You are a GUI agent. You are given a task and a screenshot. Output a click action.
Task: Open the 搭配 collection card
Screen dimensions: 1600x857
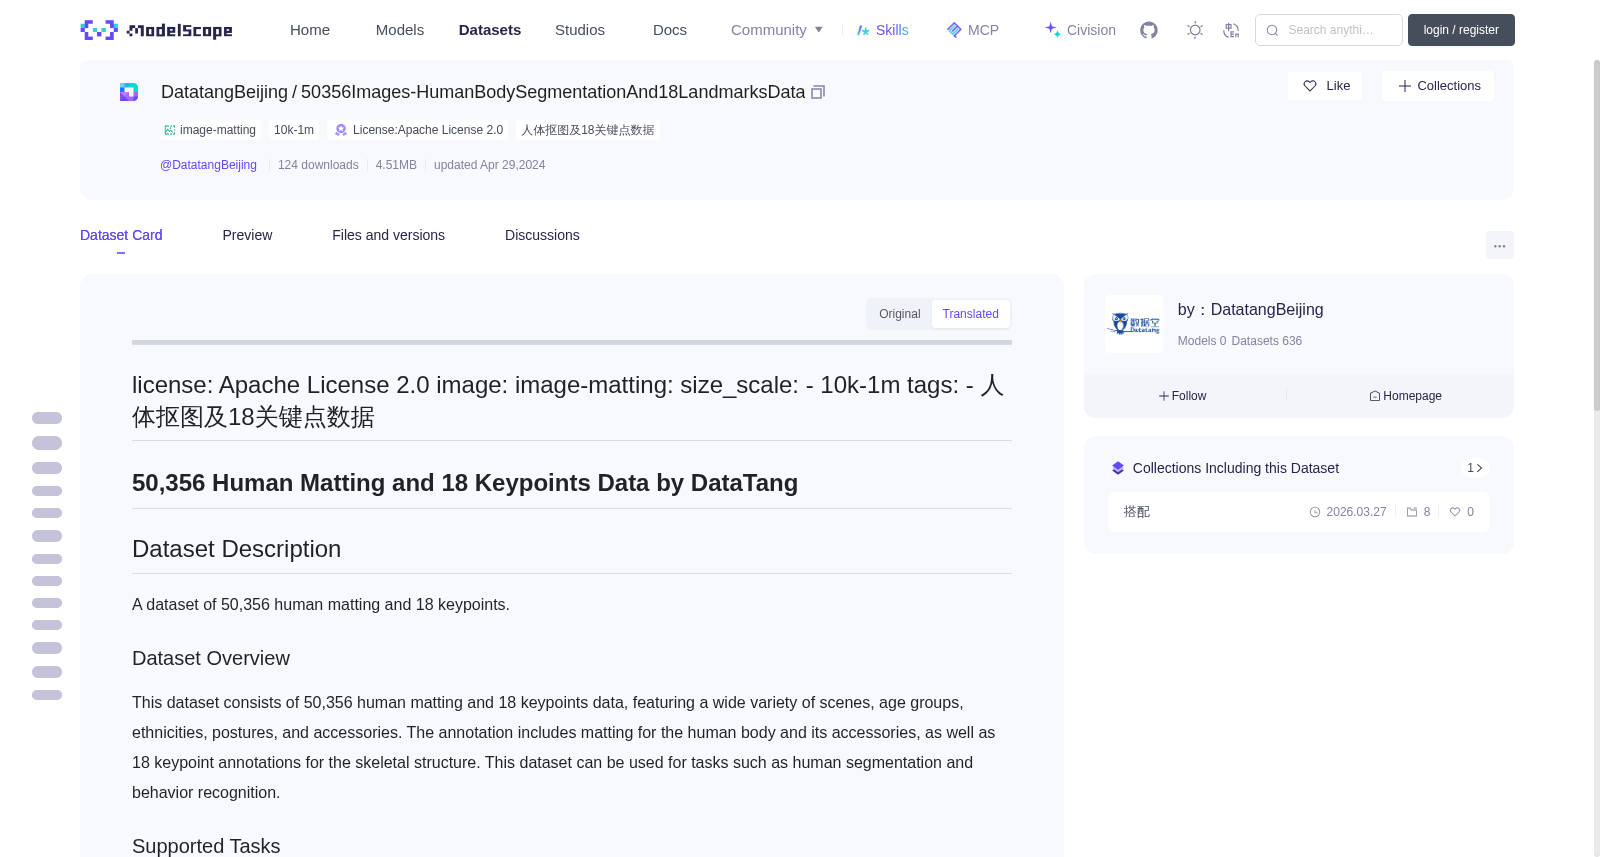[1298, 512]
